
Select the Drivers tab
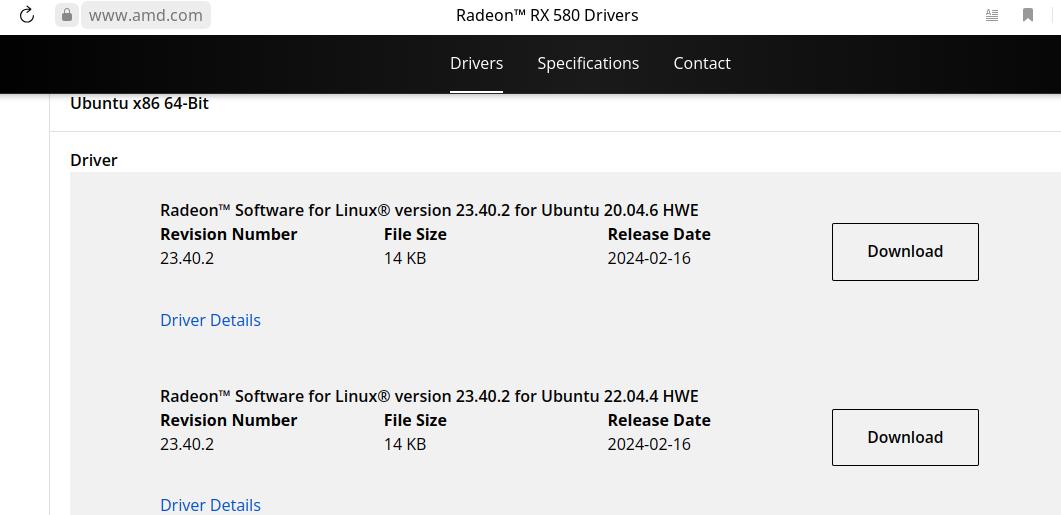coord(476,64)
